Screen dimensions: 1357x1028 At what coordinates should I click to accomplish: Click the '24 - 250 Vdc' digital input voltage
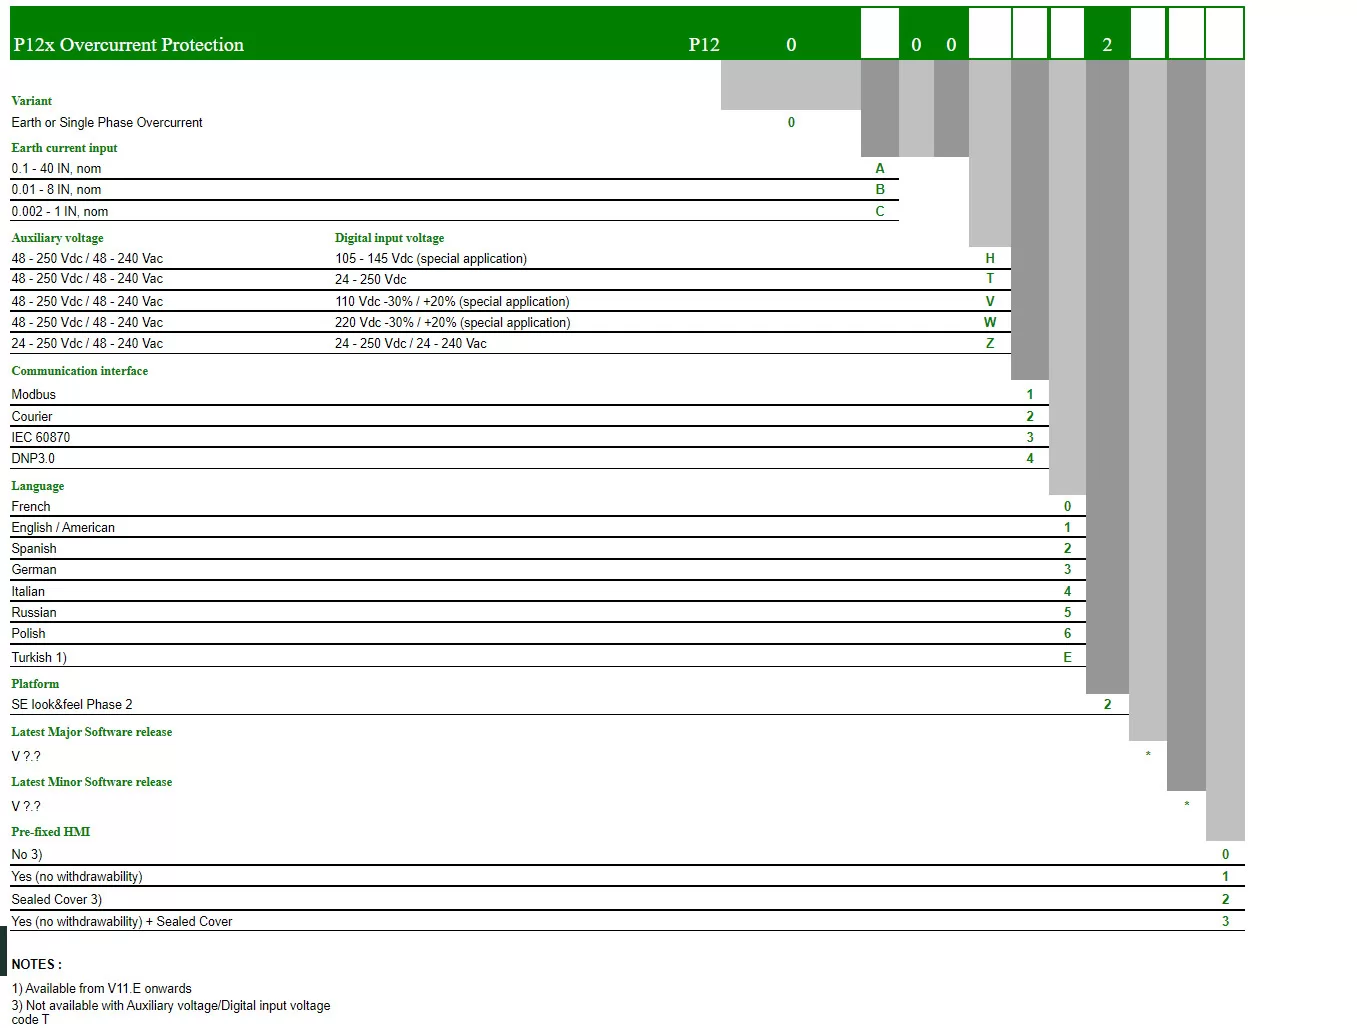pyautogui.click(x=371, y=279)
